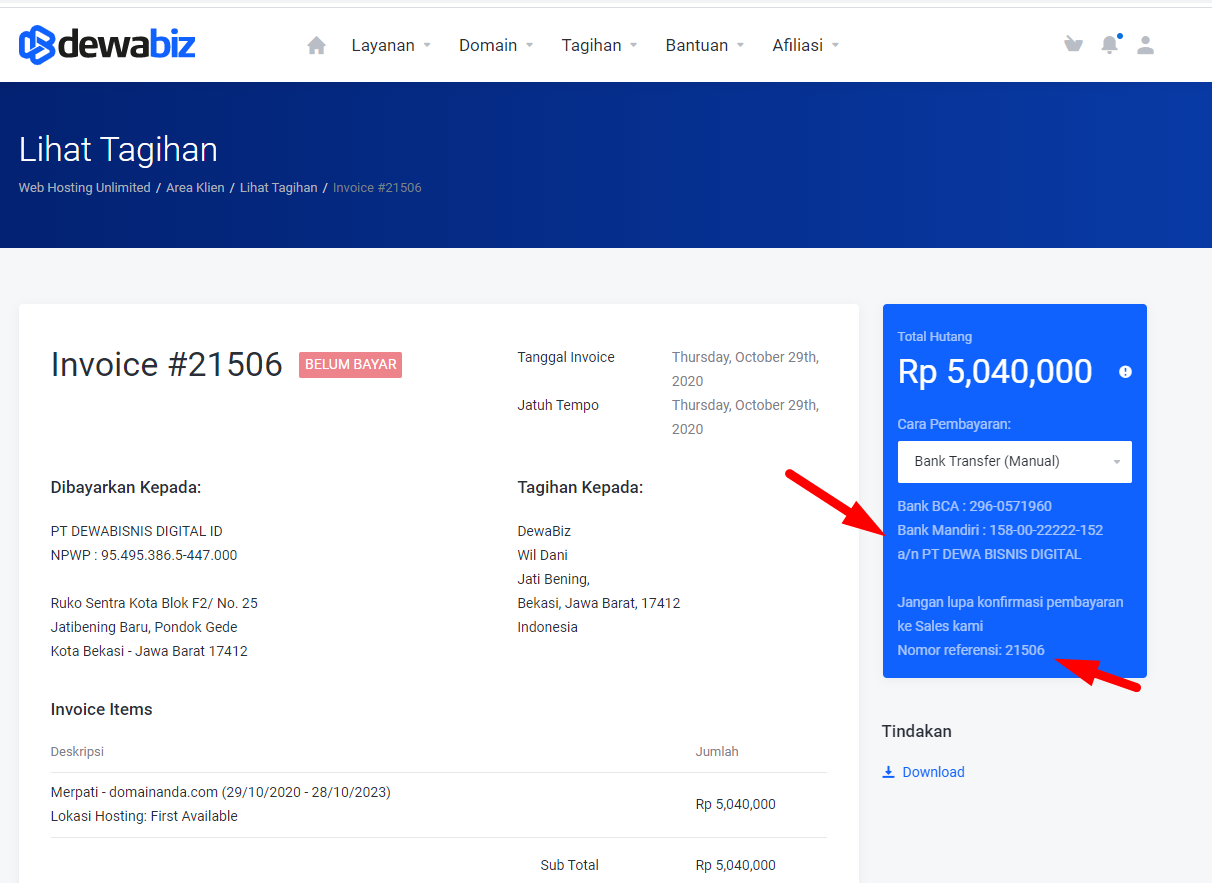This screenshot has height=883, width=1212.
Task: View notifications bell icon
Action: (x=1109, y=45)
